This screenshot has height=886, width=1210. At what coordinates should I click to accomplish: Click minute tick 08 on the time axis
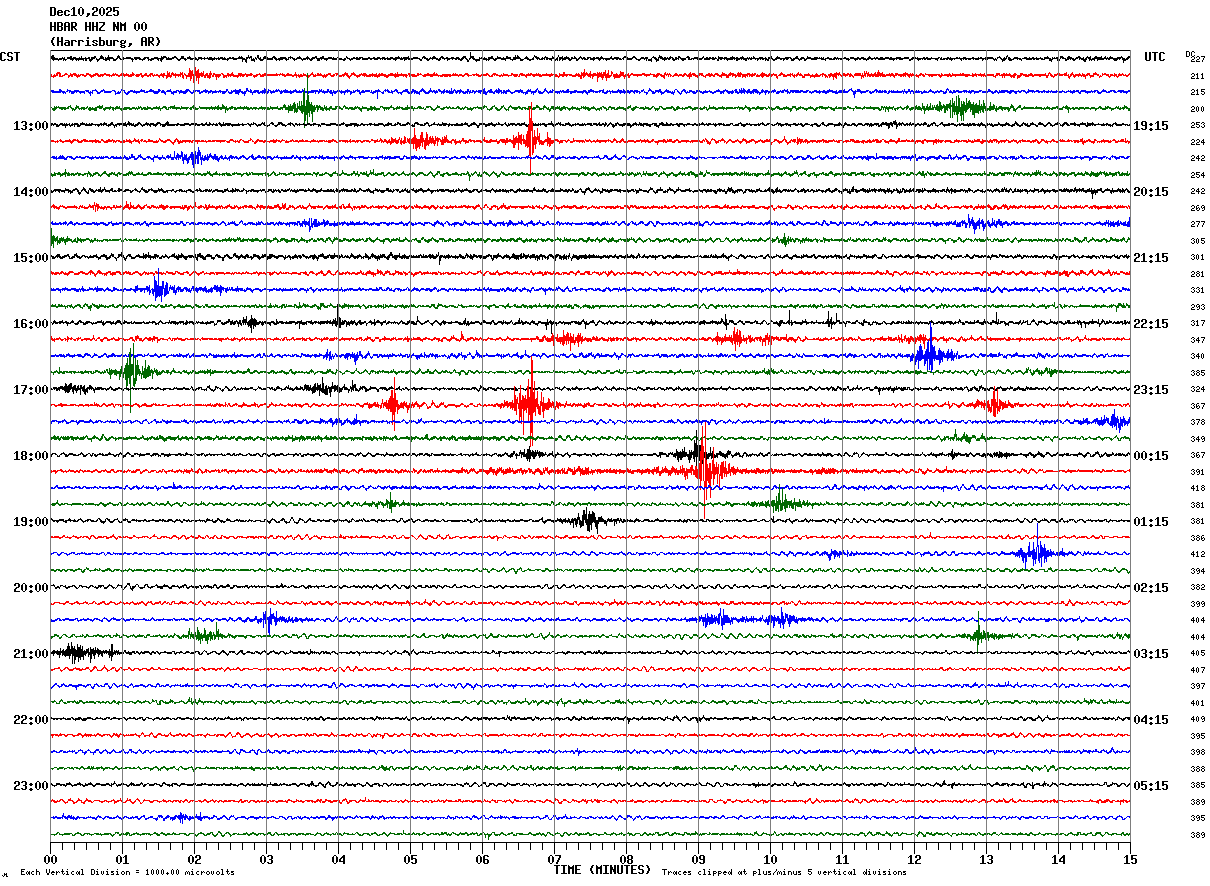(x=626, y=859)
